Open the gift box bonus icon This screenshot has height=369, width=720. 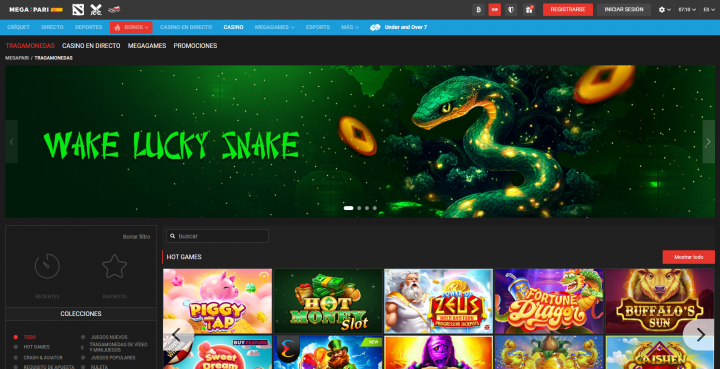click(x=529, y=10)
